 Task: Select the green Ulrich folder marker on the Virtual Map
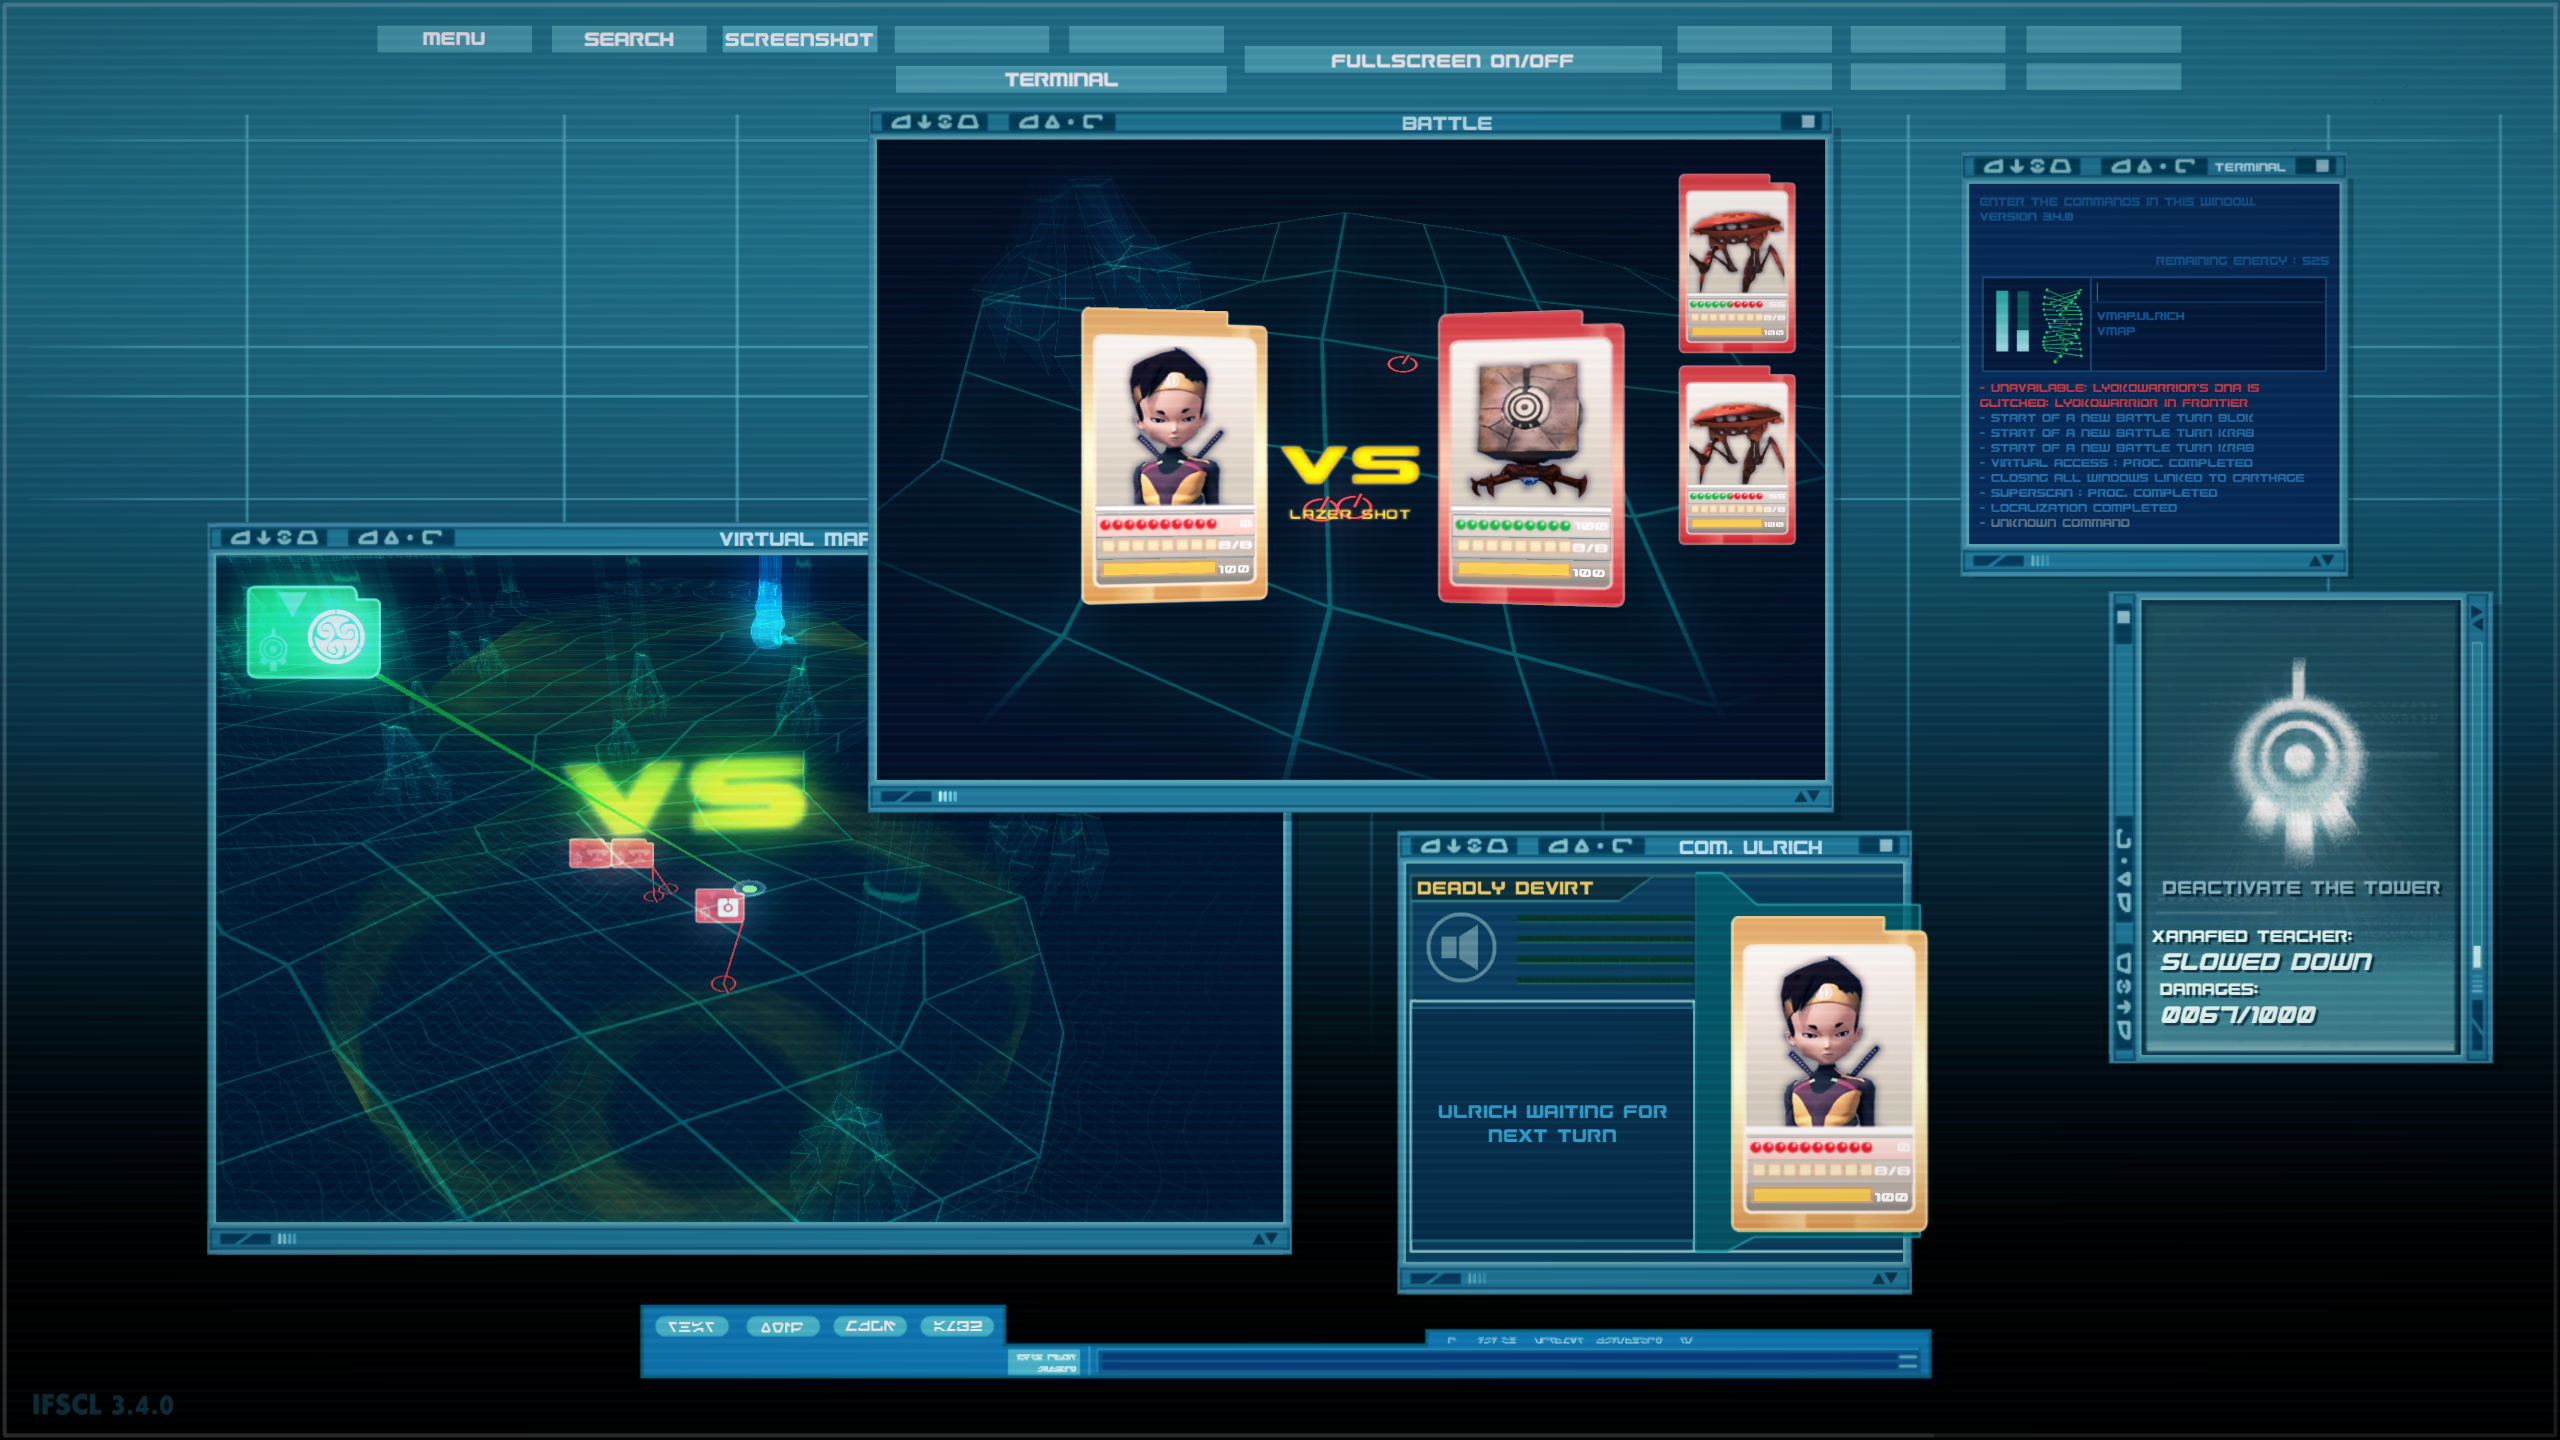tap(314, 632)
